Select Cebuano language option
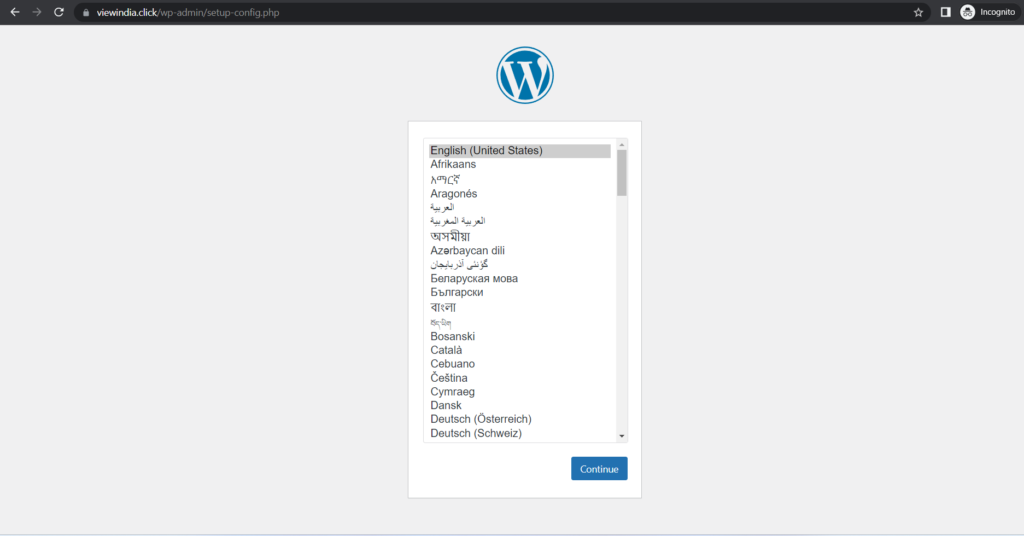 (x=520, y=364)
